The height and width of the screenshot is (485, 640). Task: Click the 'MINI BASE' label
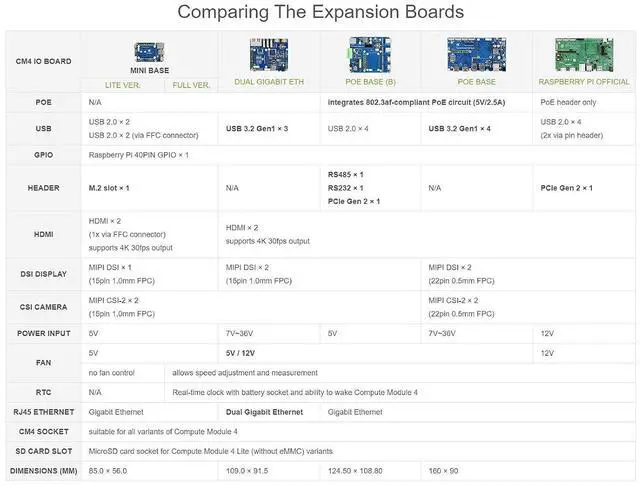click(x=149, y=71)
